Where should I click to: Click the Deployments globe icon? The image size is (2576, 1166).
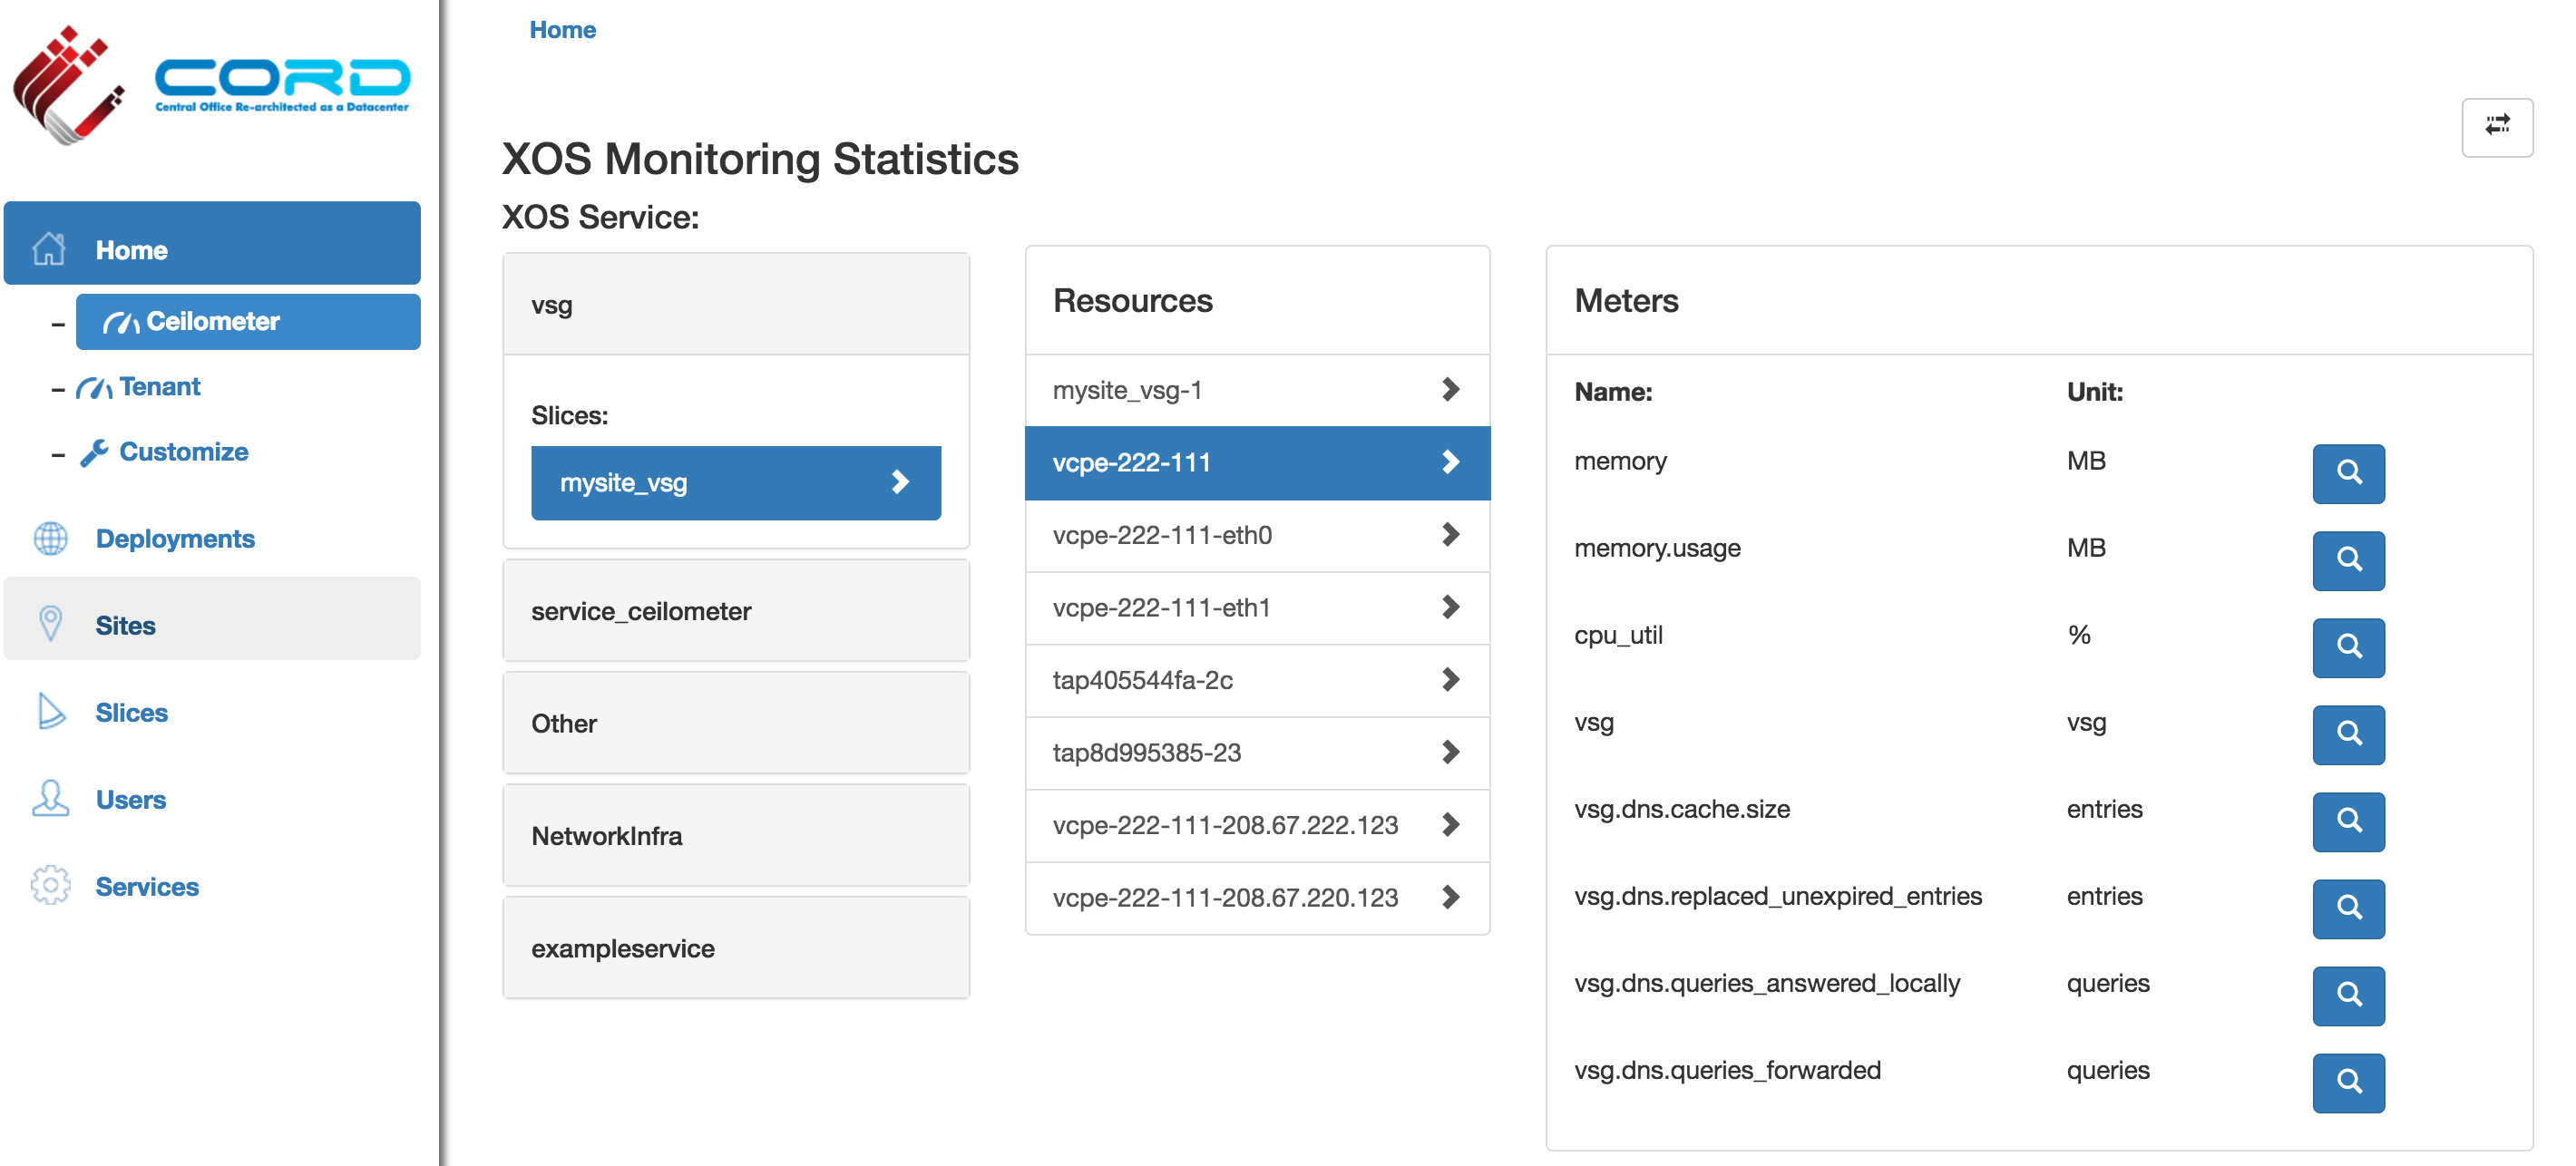click(50, 538)
